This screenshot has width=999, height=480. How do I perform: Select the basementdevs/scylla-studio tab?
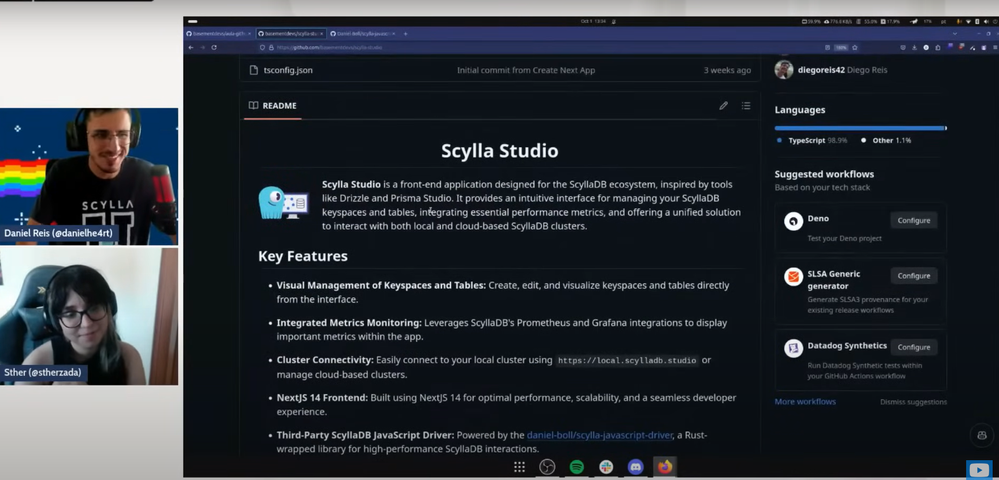click(x=291, y=33)
